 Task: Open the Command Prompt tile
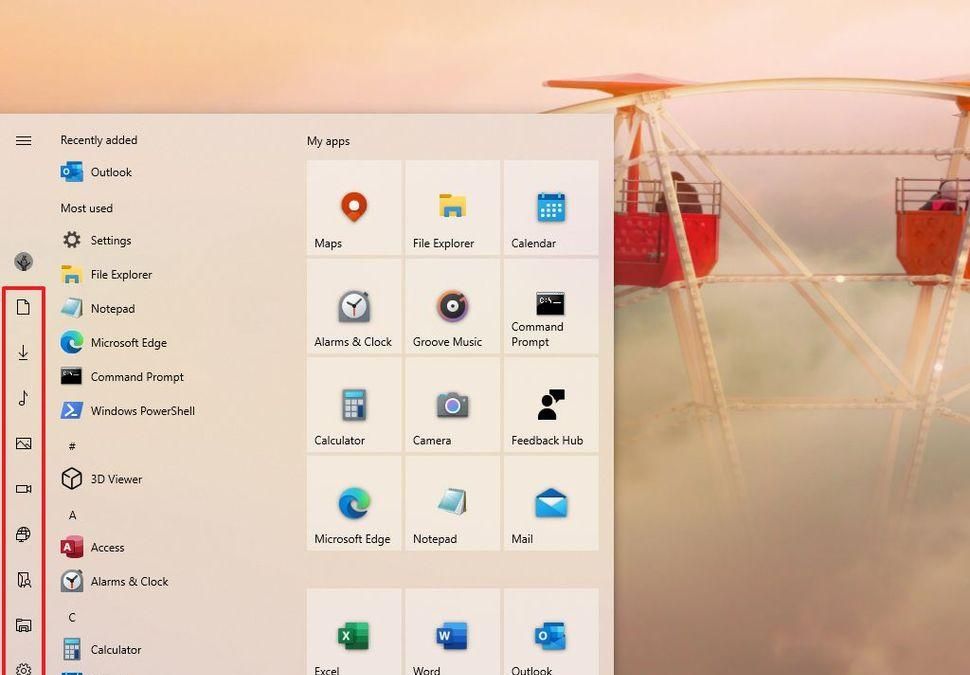coord(550,306)
